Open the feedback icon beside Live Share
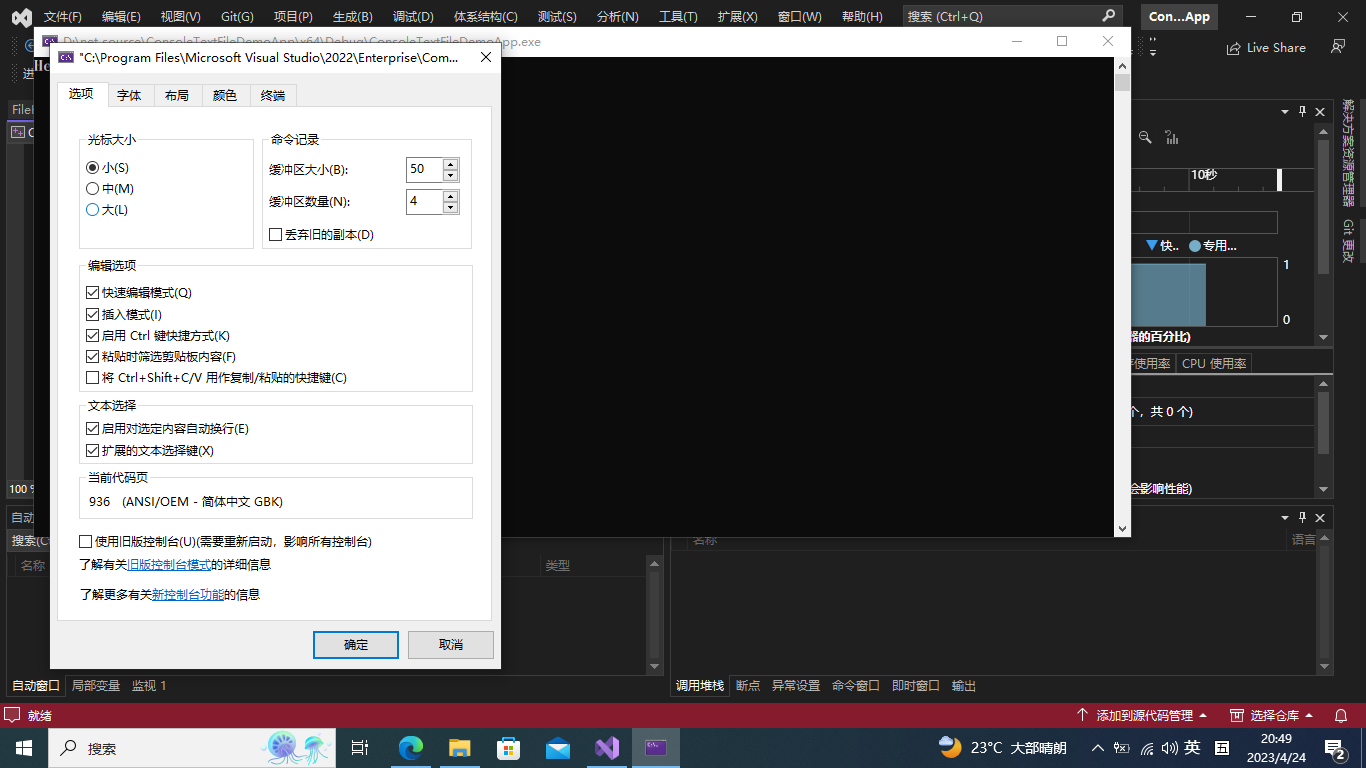The height and width of the screenshot is (768, 1366). [1338, 47]
